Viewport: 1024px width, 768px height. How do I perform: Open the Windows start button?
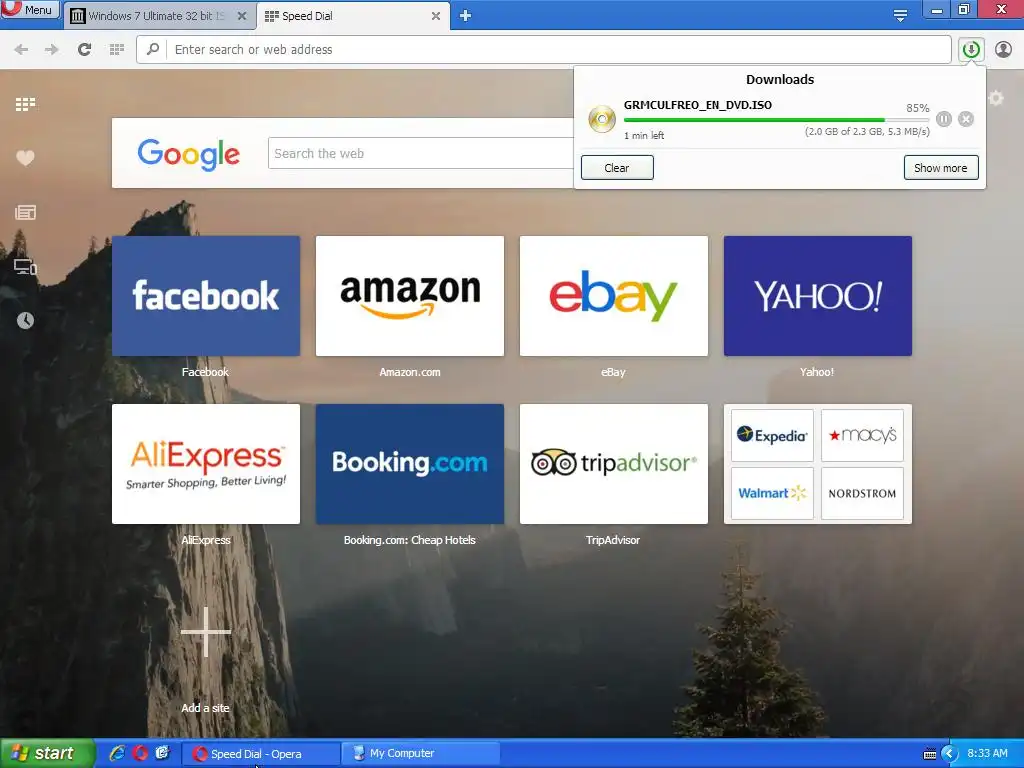(46, 753)
